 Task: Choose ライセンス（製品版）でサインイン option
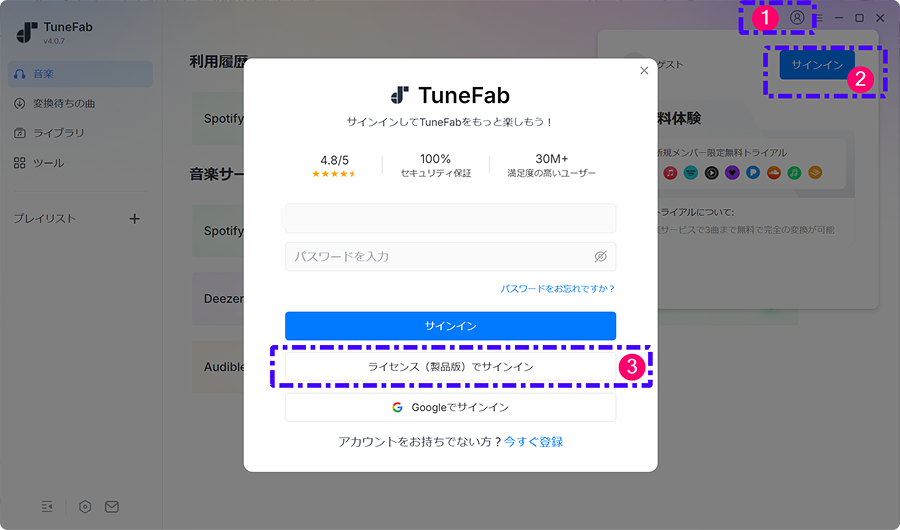(x=451, y=366)
